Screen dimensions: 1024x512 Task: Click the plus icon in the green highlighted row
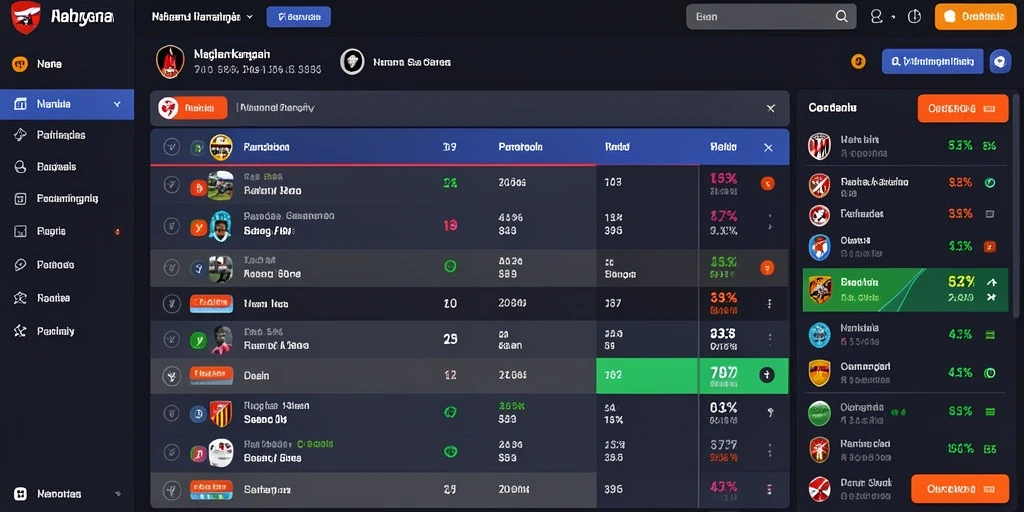coord(767,376)
